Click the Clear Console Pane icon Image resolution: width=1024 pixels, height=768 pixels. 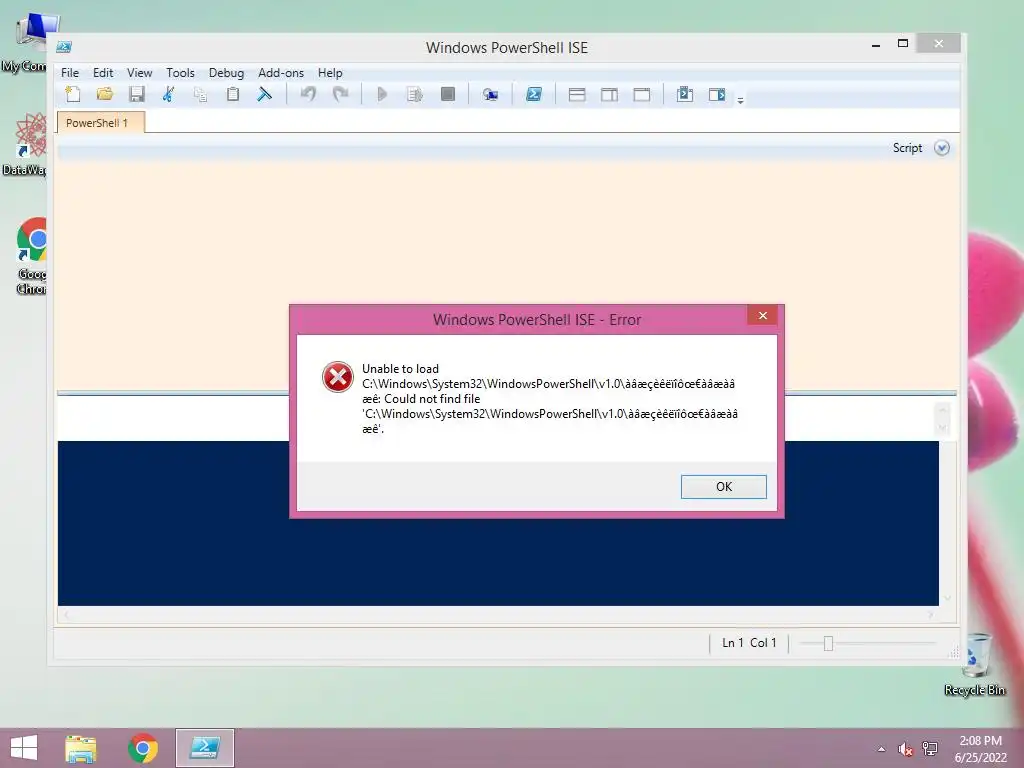[x=264, y=95]
